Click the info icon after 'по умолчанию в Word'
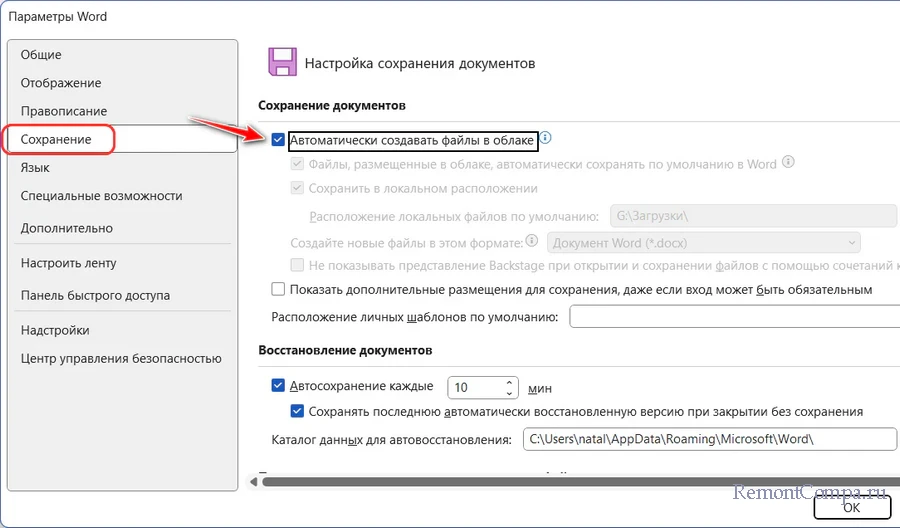Viewport: 900px width, 528px height. coord(789,163)
